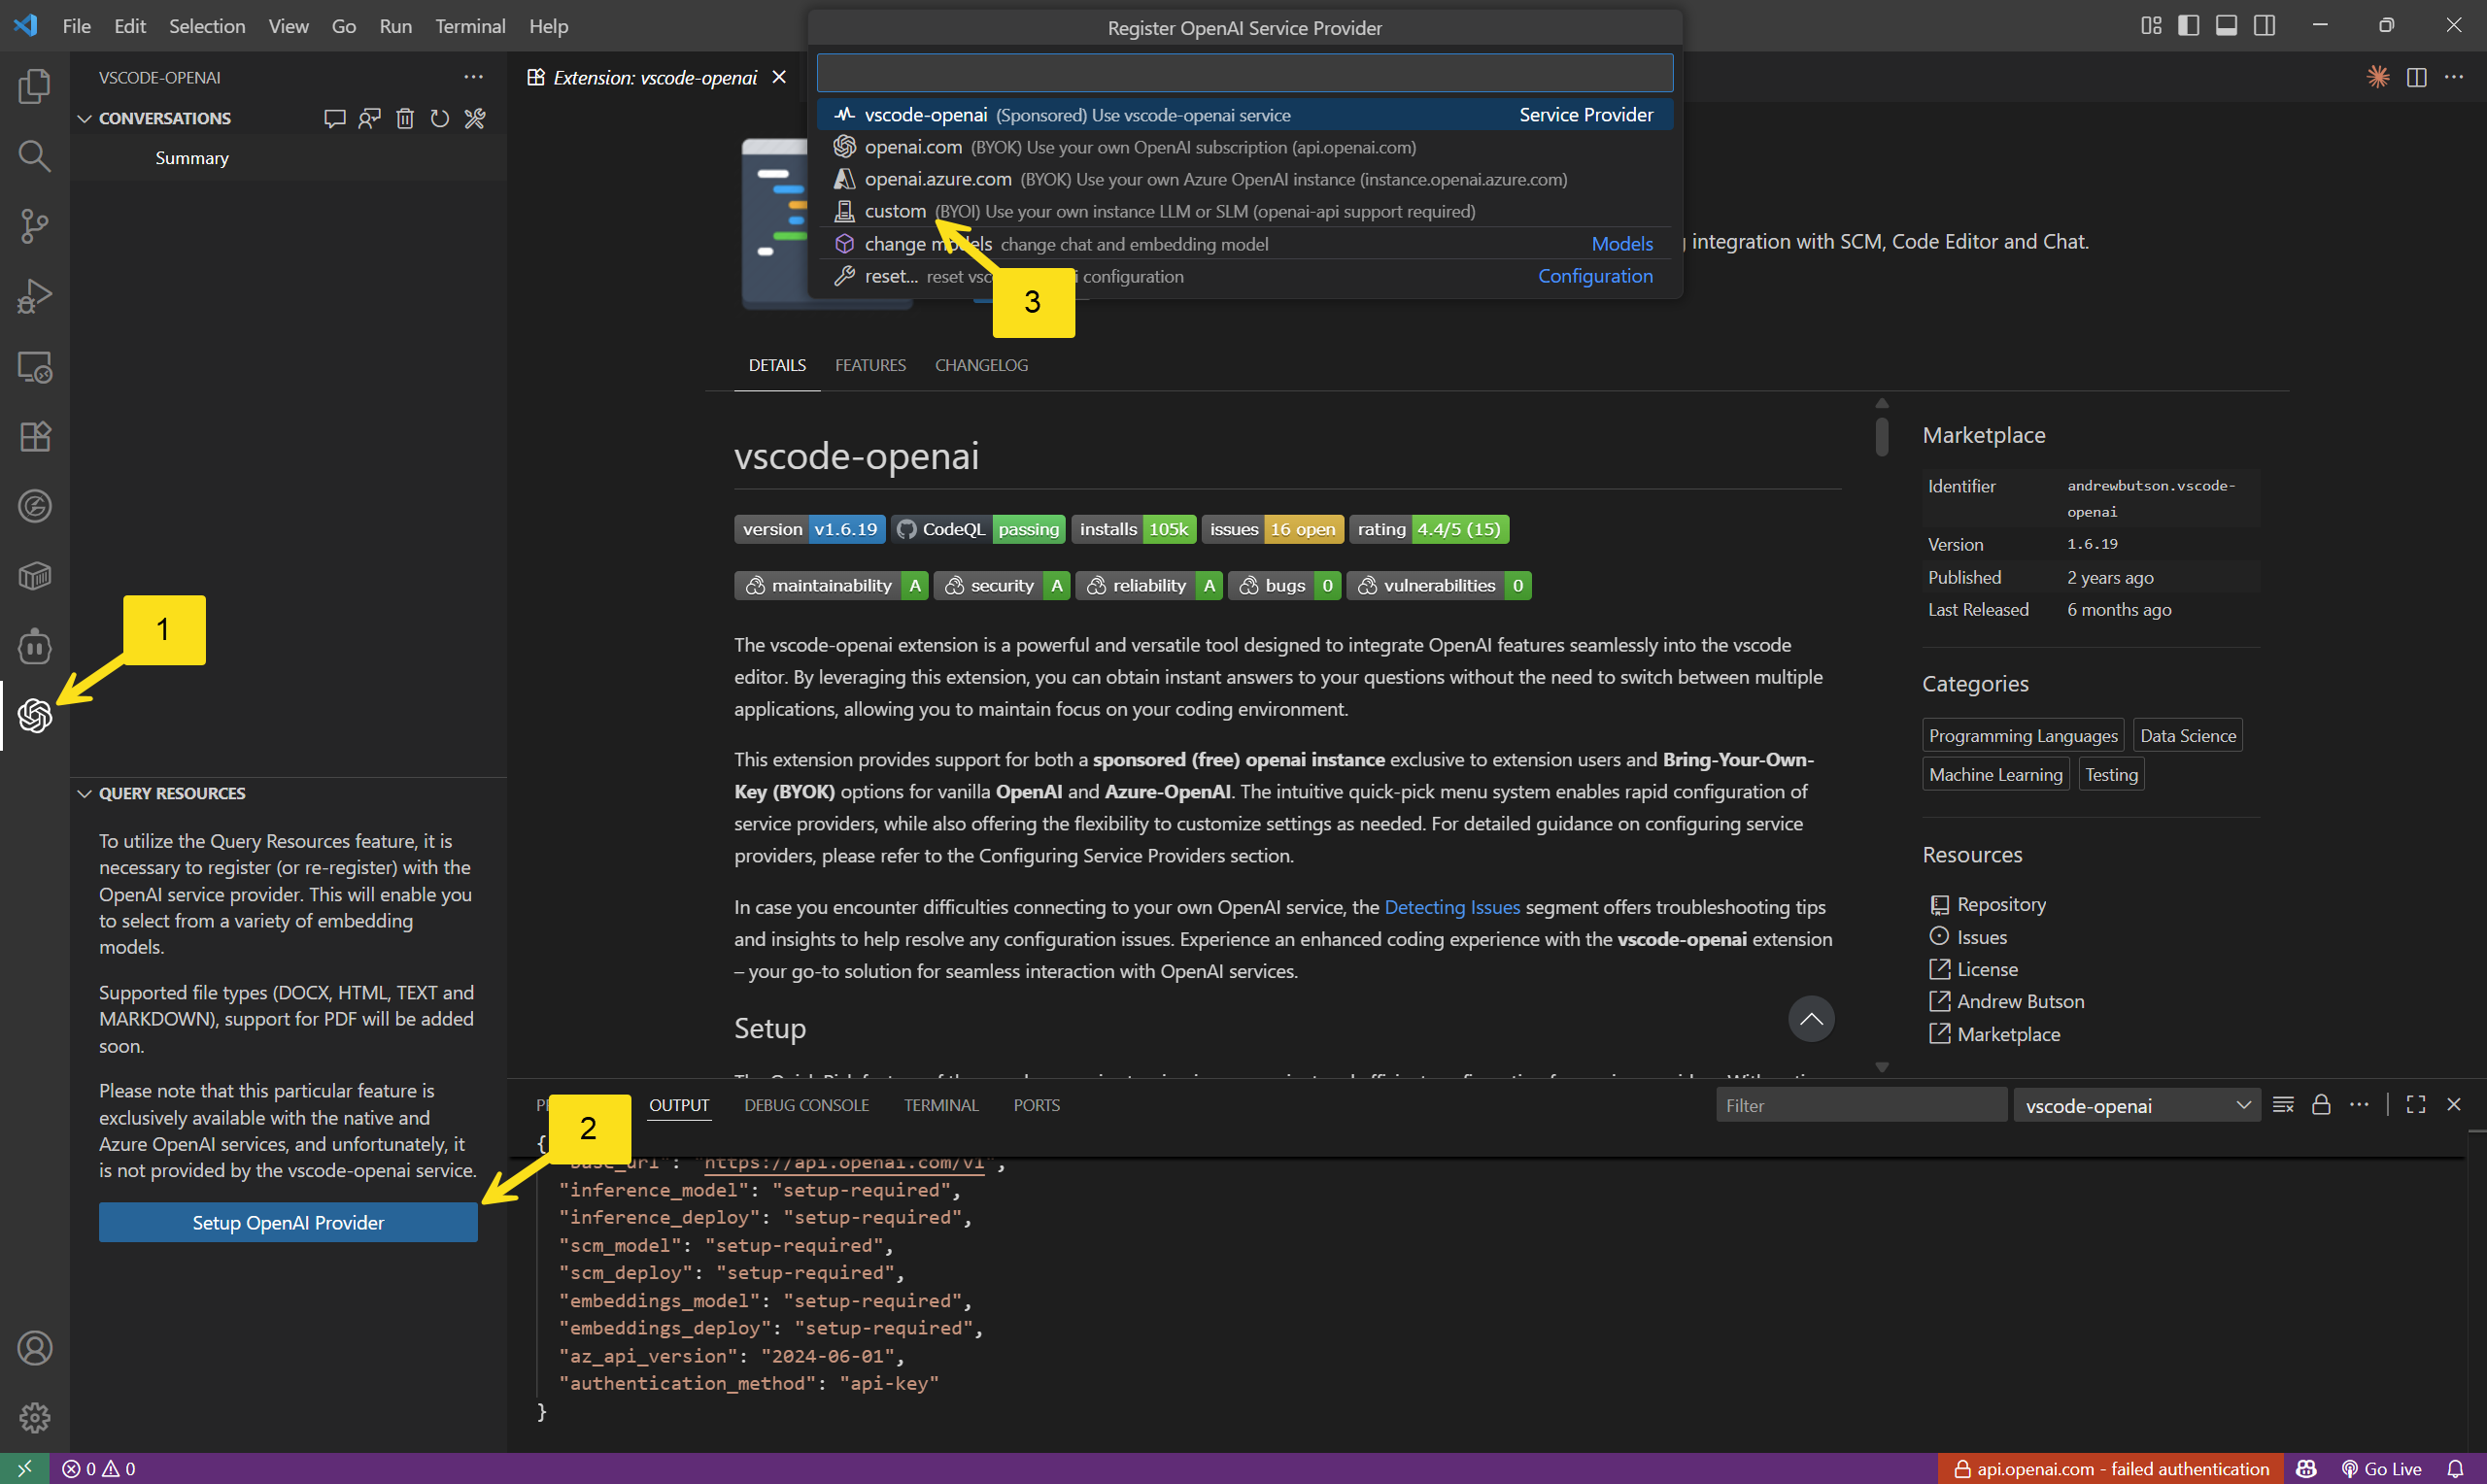Focus the provider quick pick input box
The width and height of the screenshot is (2487, 1484).
tap(1244, 72)
